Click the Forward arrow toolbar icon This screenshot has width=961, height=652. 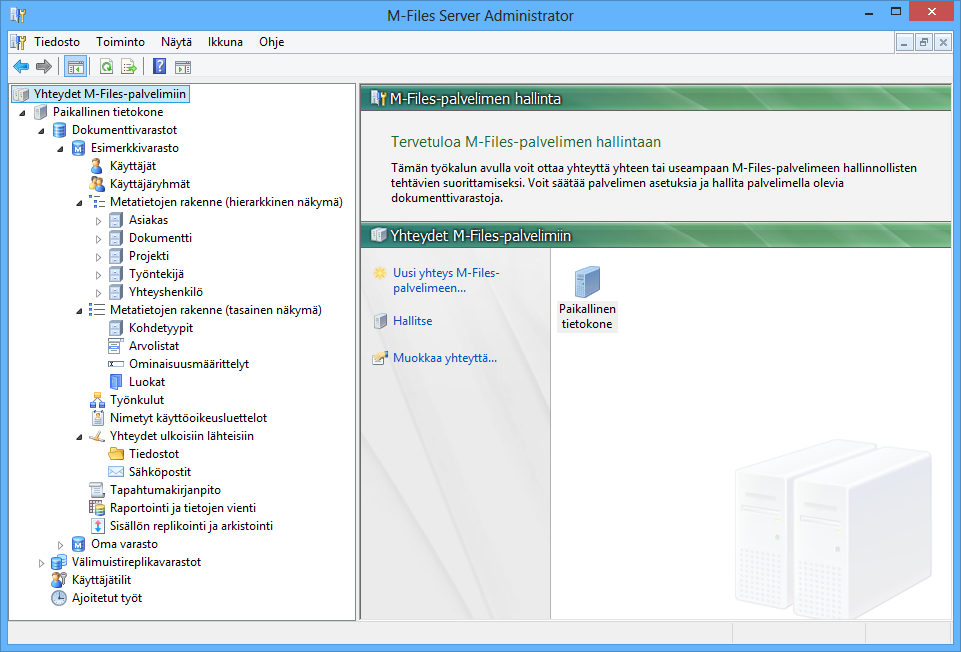coord(44,66)
